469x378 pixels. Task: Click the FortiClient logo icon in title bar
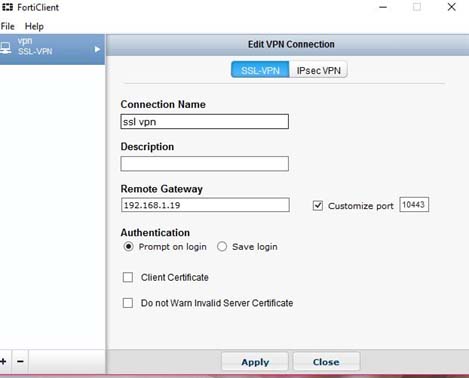7,7
